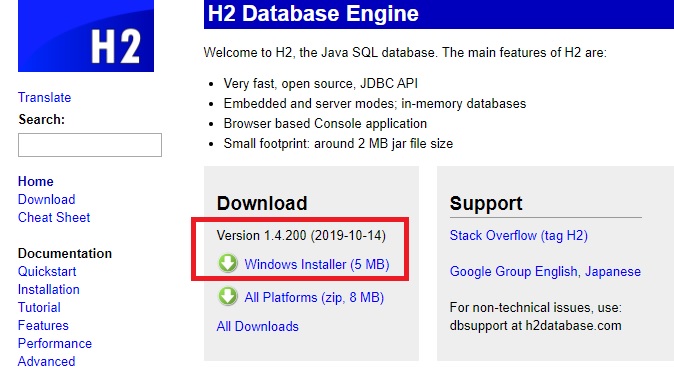This screenshot has width=674, height=372.
Task: Download the Windows Installer (5 MB)
Action: pos(317,264)
